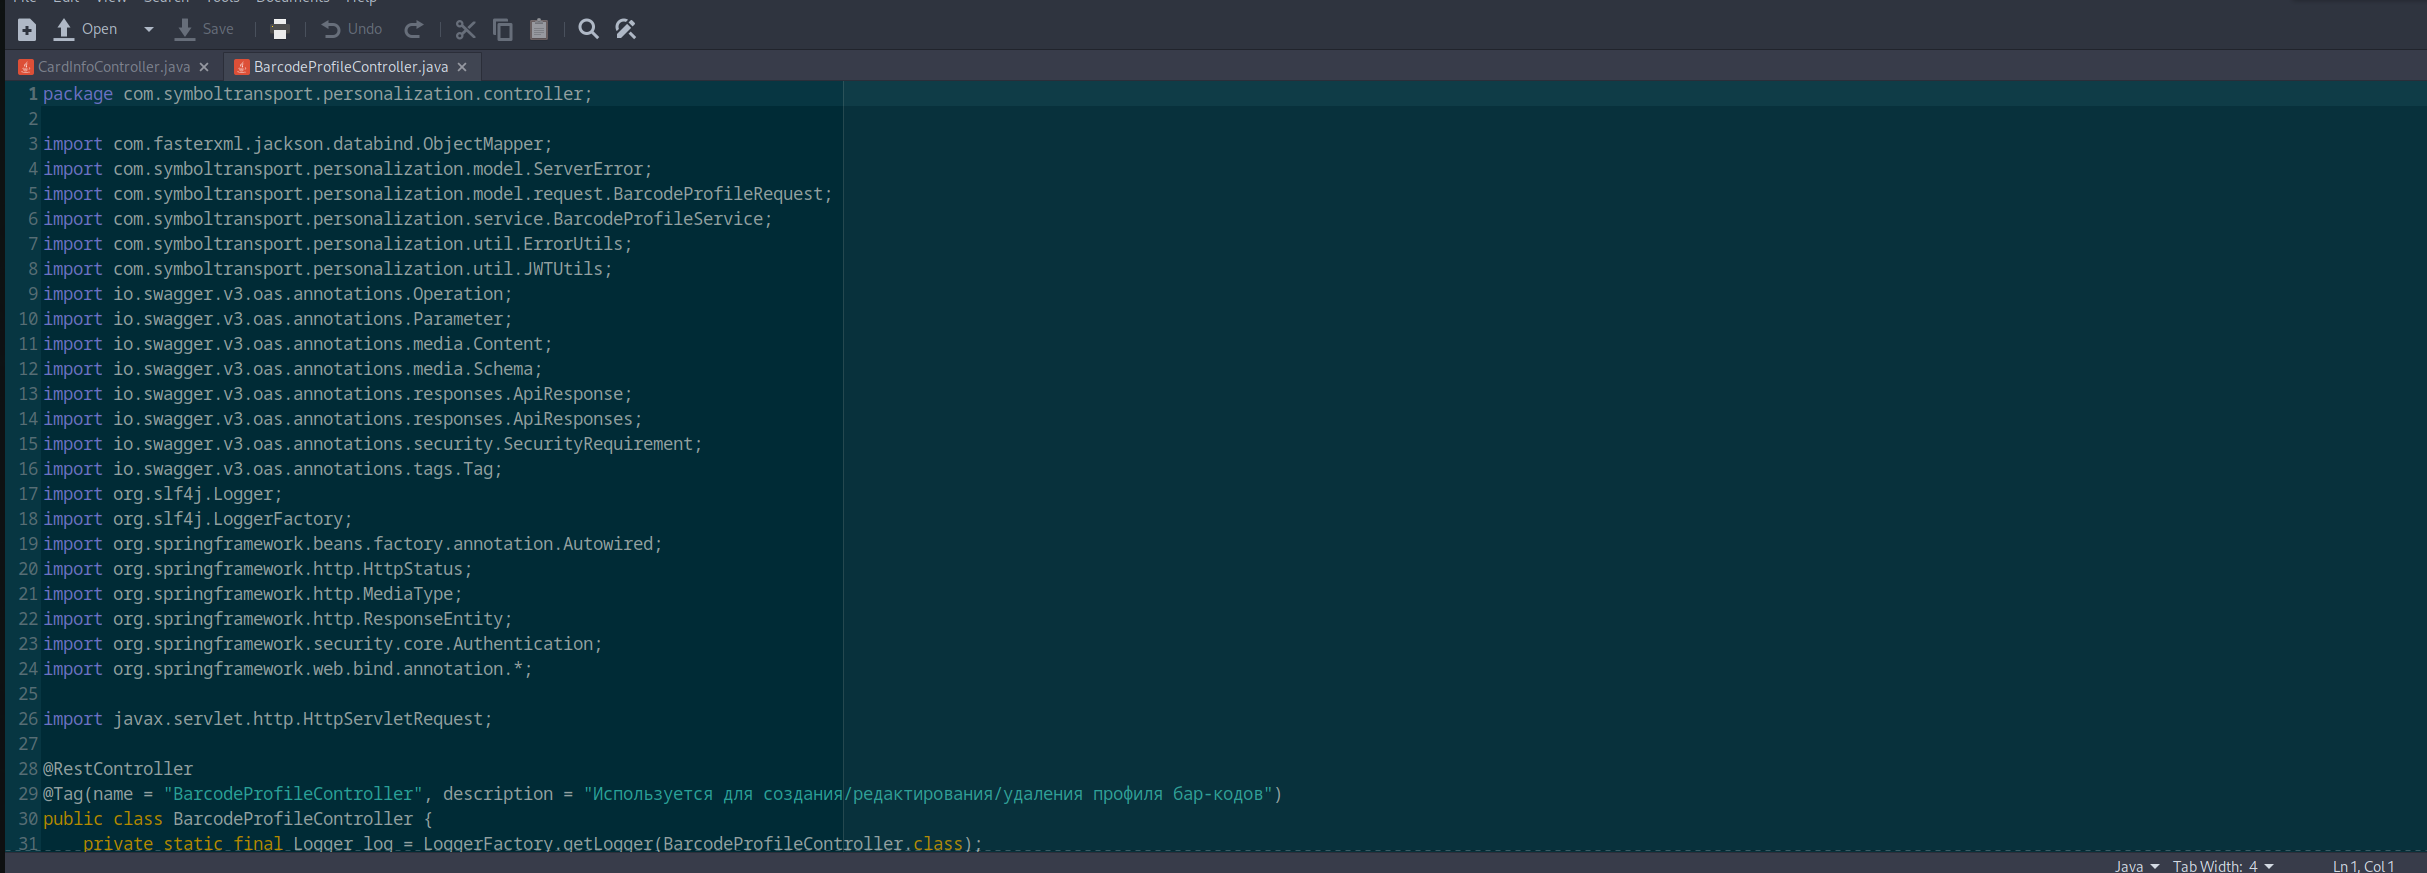Viewport: 2427px width, 873px height.
Task: Select the BarcodeProfileController.java tab
Action: pos(350,67)
